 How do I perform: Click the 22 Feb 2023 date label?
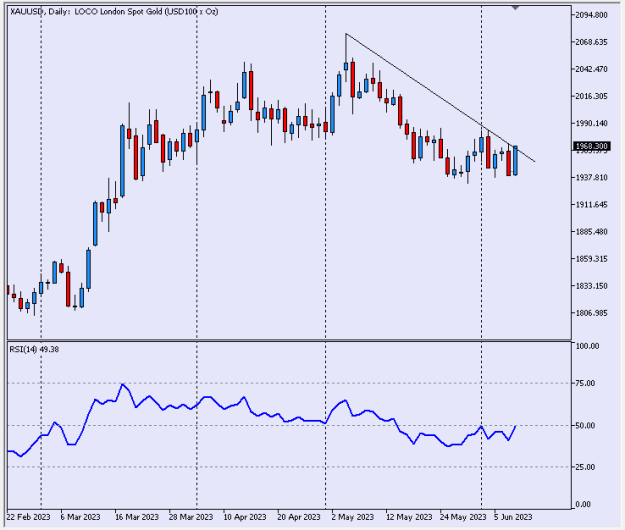point(28,517)
